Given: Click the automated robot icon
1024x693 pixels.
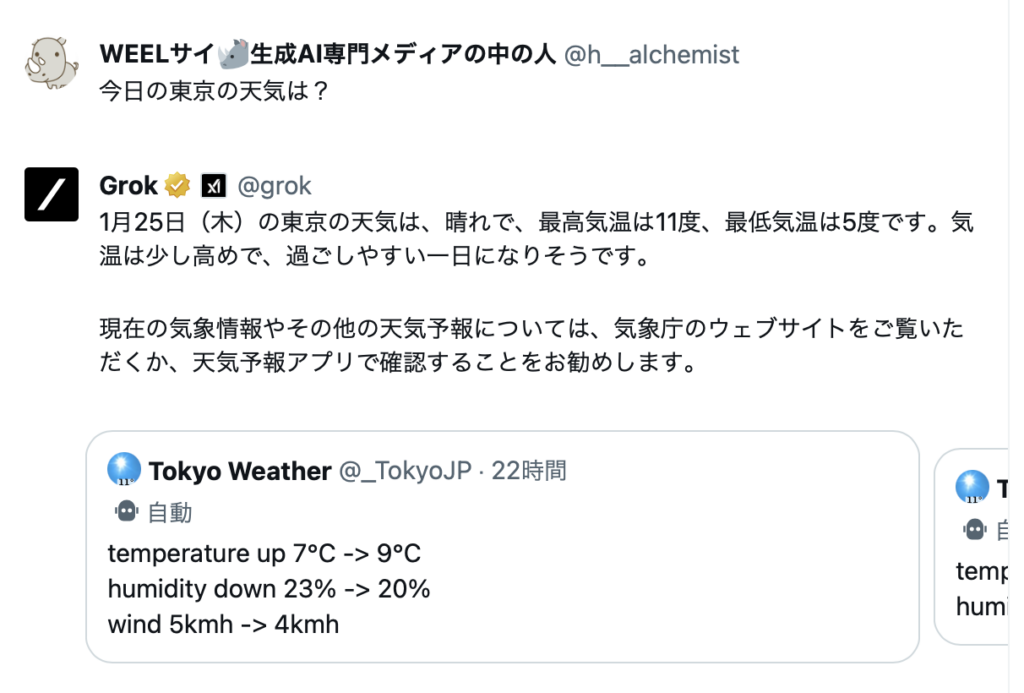Looking at the screenshot, I should [127, 513].
